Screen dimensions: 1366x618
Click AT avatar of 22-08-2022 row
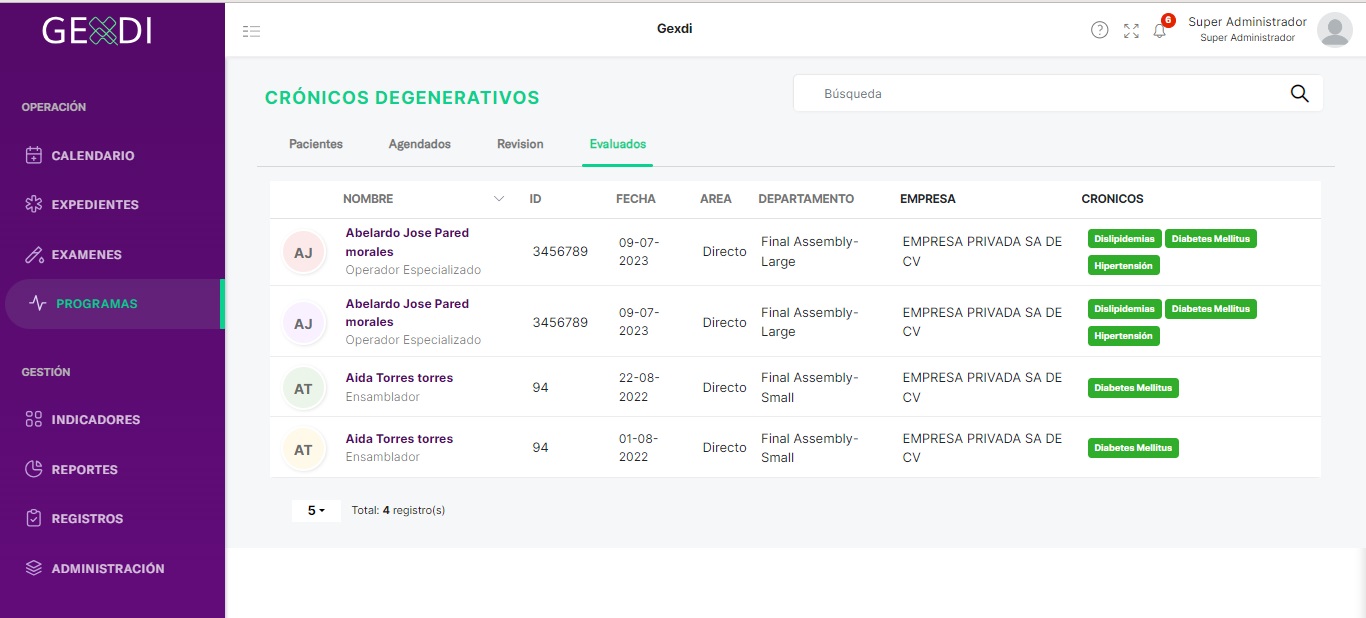tap(303, 388)
